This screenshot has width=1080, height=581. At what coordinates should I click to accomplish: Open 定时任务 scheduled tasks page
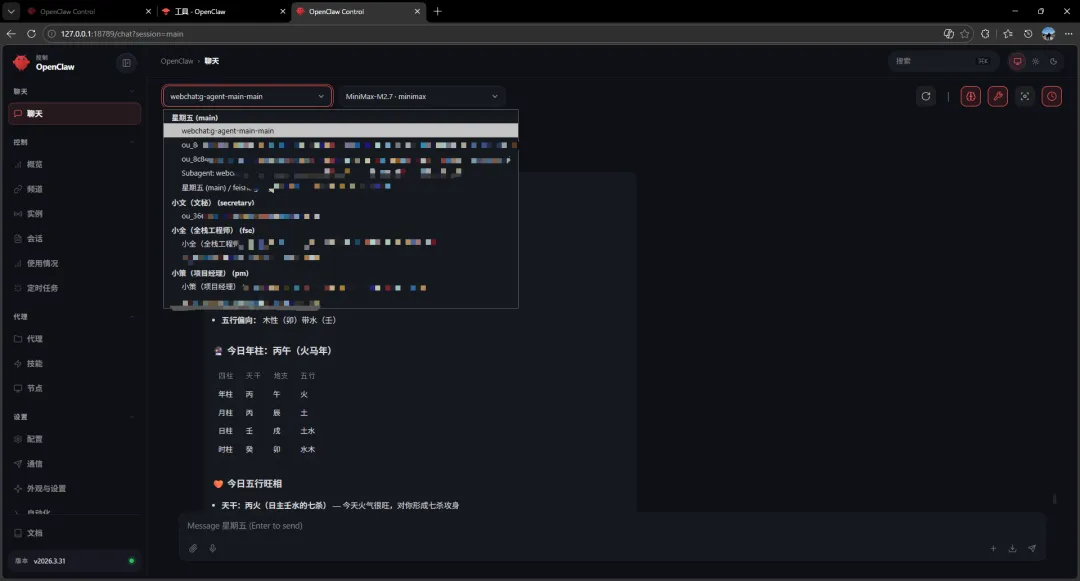74,288
